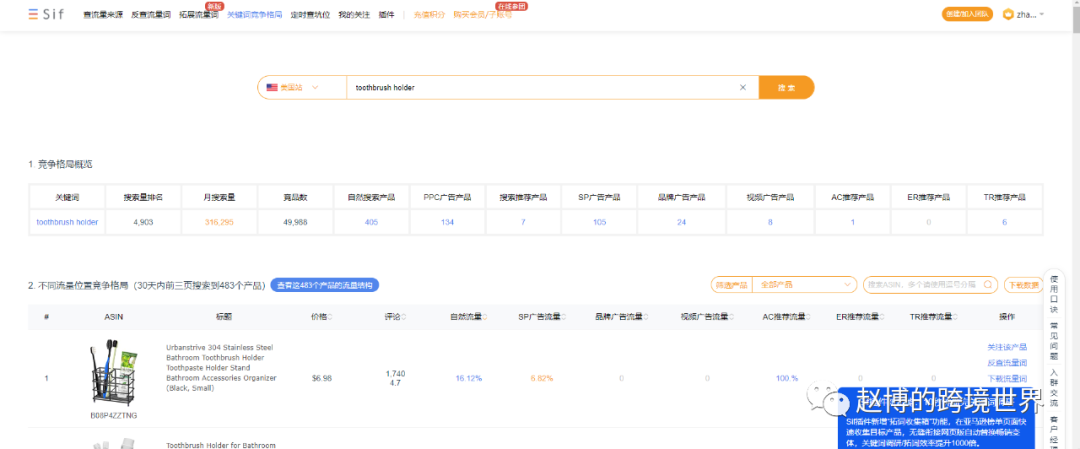
Task: Click AC推荐产品 value 1
Action: click(x=853, y=222)
